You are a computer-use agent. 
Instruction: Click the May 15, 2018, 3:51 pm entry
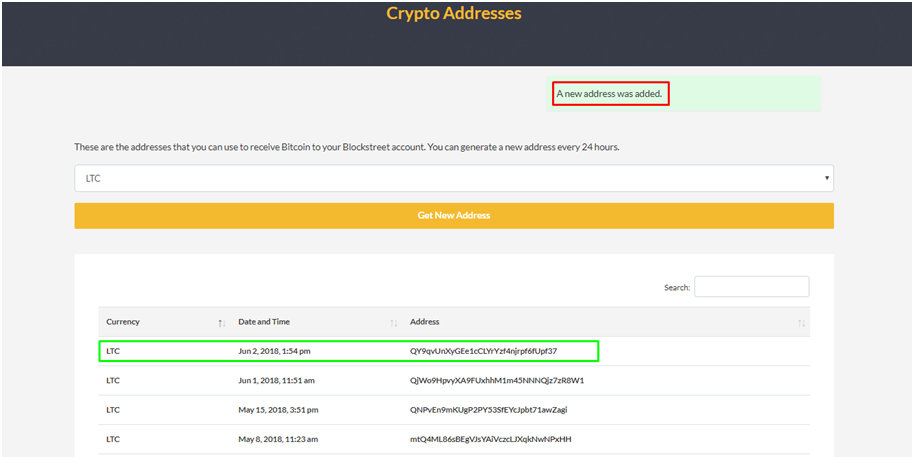pyautogui.click(x=279, y=409)
